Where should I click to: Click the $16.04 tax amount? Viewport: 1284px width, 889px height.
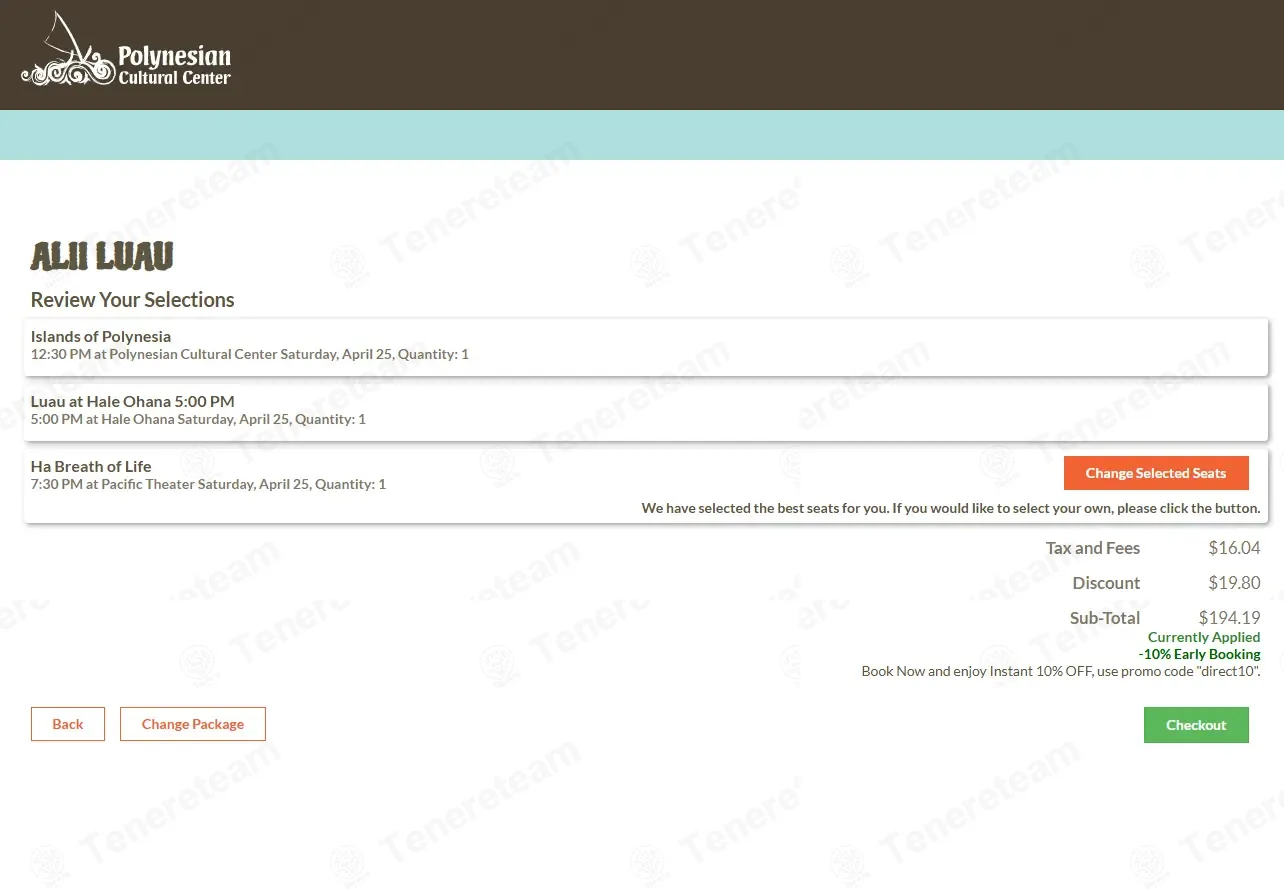[x=1234, y=548]
